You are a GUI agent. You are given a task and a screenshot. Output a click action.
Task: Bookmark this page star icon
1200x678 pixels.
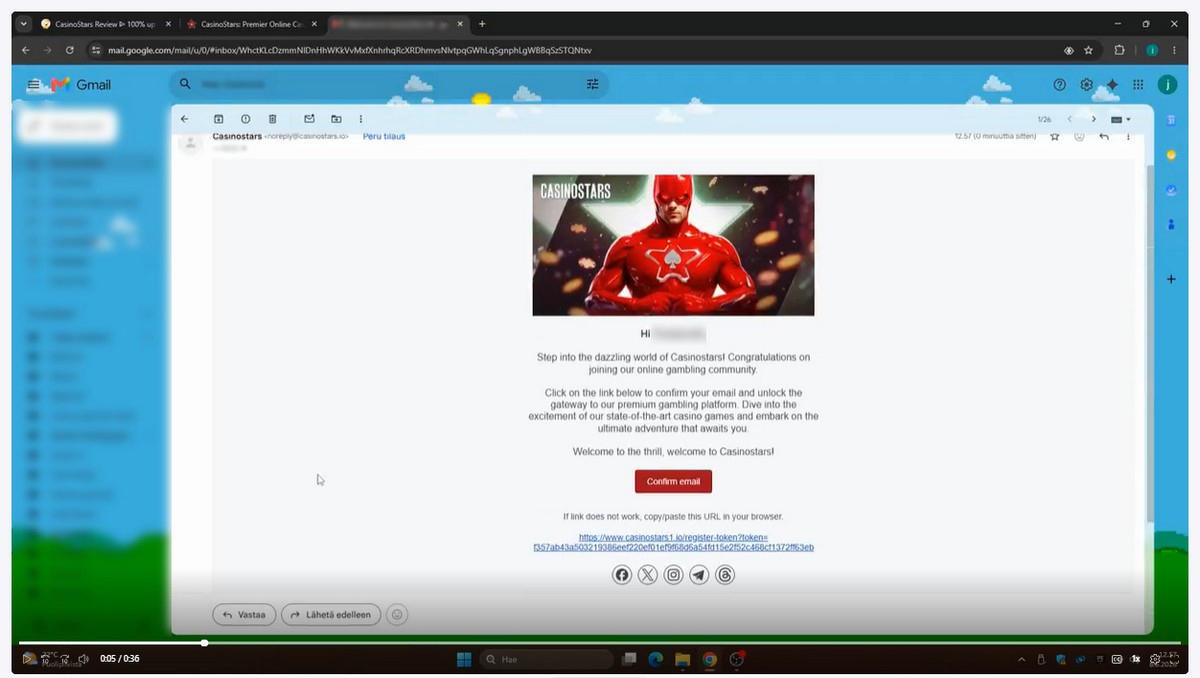coord(1088,49)
